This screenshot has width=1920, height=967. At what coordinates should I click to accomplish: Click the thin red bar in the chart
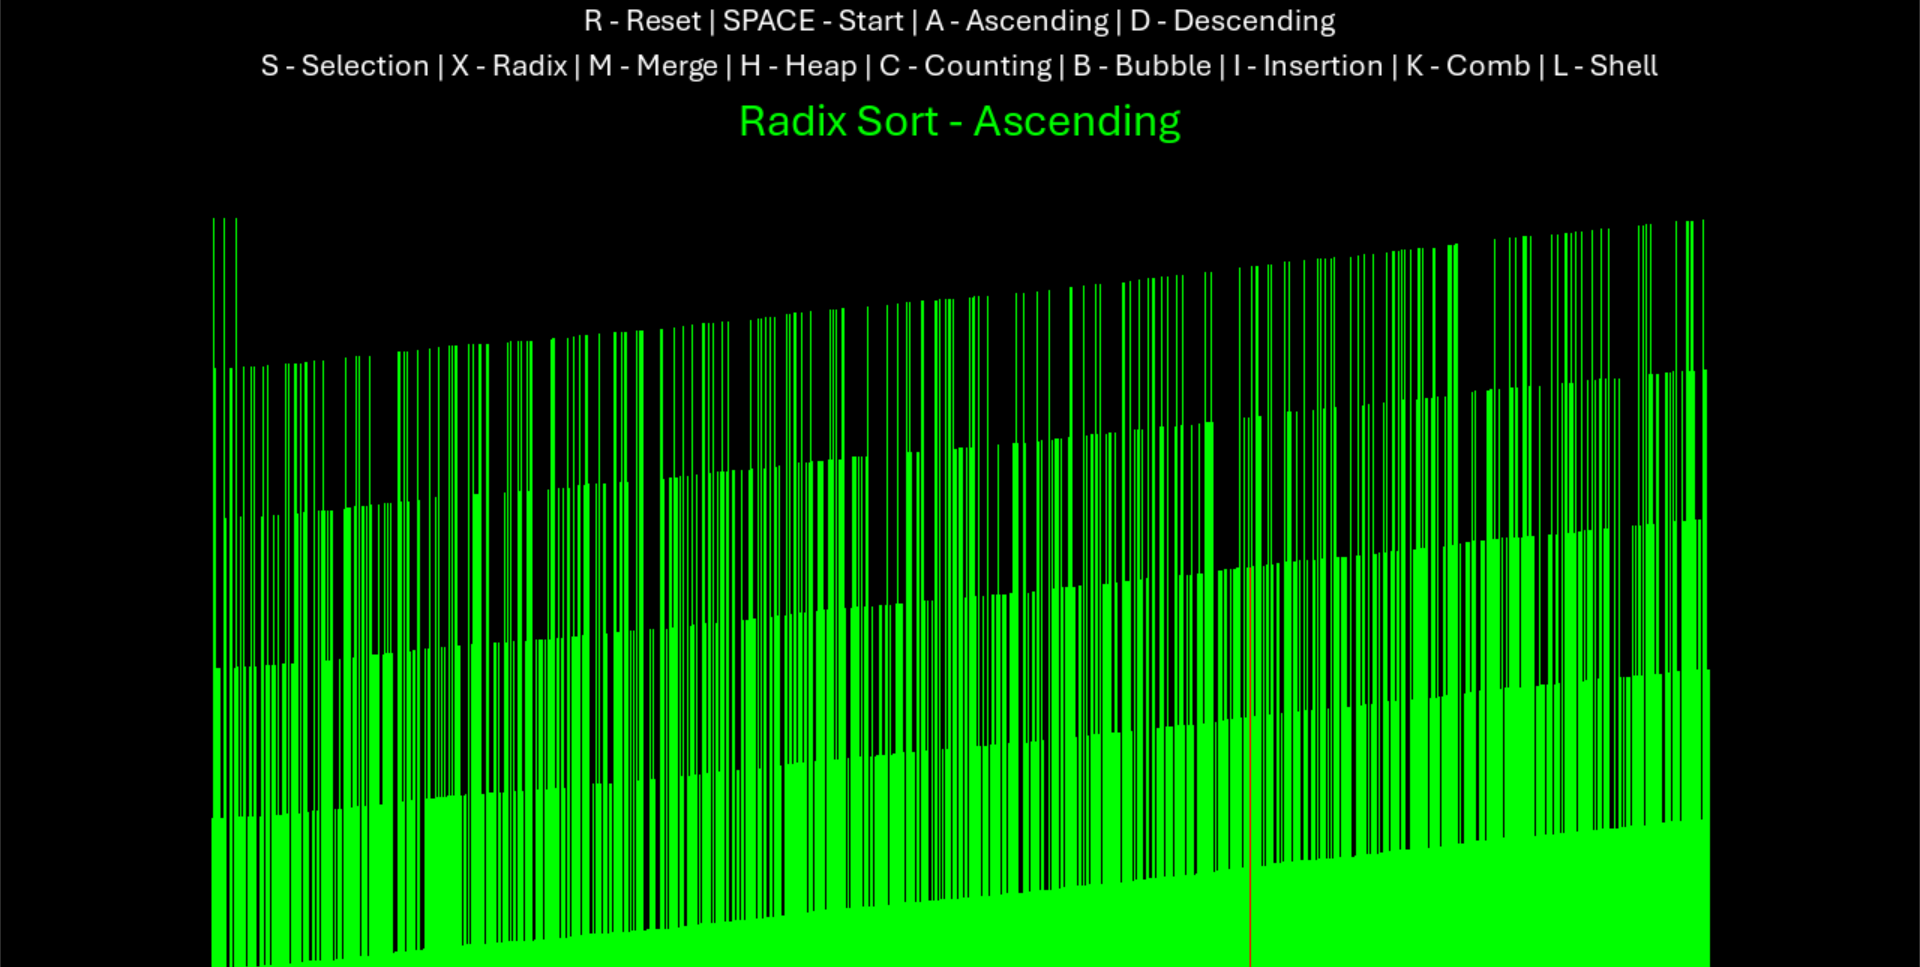[1250, 767]
